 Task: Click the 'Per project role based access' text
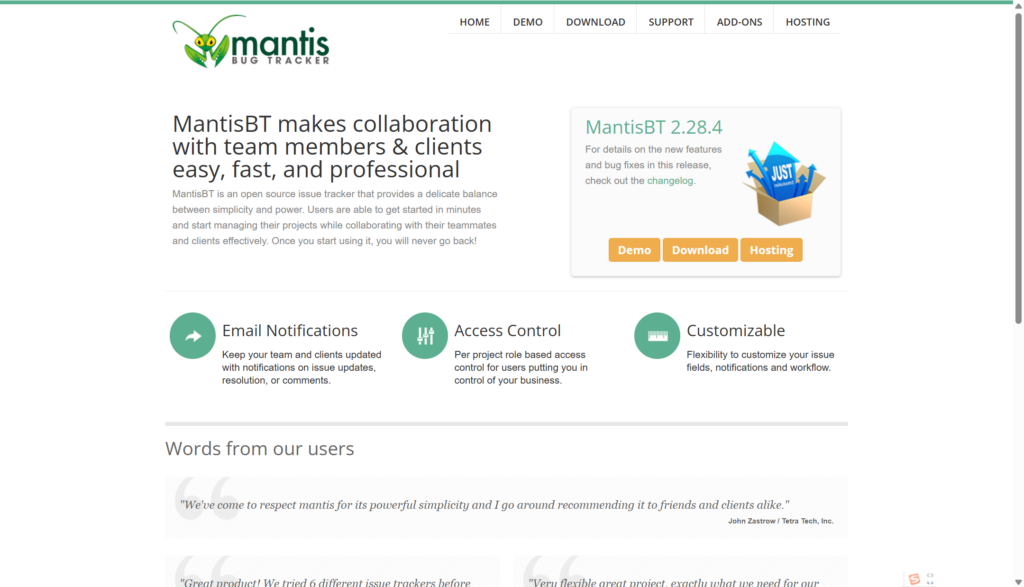tap(520, 368)
